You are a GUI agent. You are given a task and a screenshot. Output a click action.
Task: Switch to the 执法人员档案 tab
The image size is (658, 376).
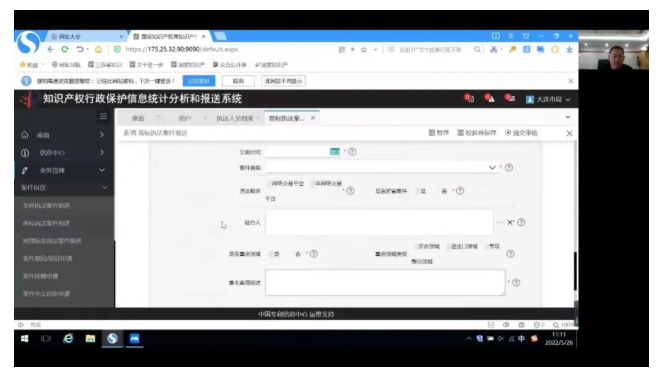[235, 118]
